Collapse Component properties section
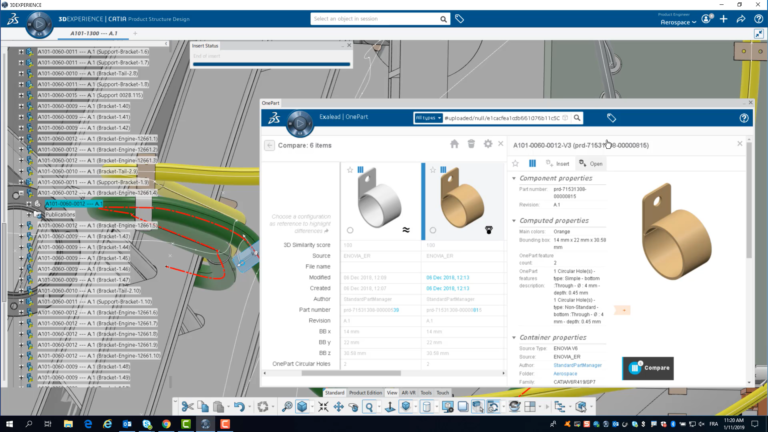 [x=514, y=178]
